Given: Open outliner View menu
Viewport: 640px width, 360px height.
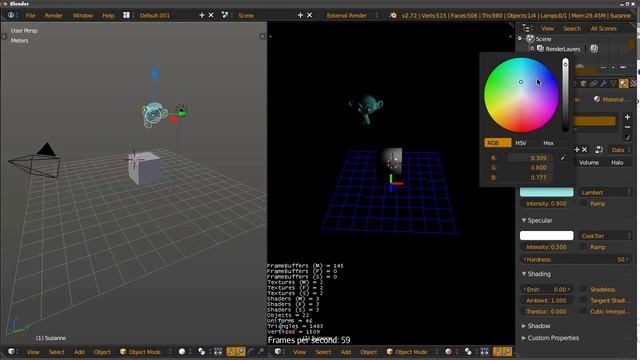Looking at the screenshot, I should (x=547, y=29).
